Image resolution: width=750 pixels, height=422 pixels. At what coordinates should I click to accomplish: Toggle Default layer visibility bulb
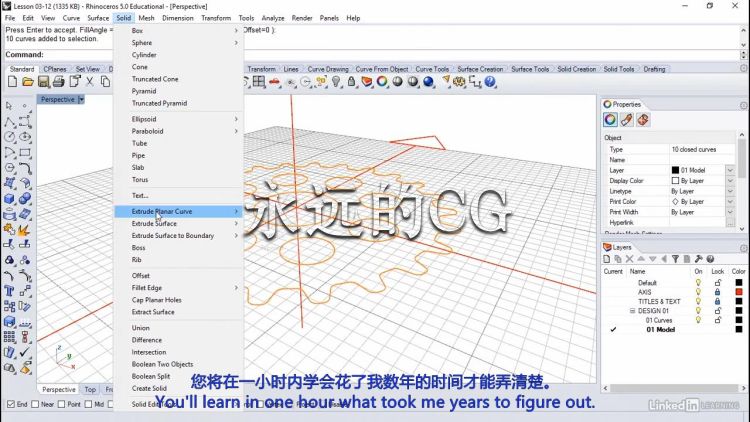click(698, 283)
